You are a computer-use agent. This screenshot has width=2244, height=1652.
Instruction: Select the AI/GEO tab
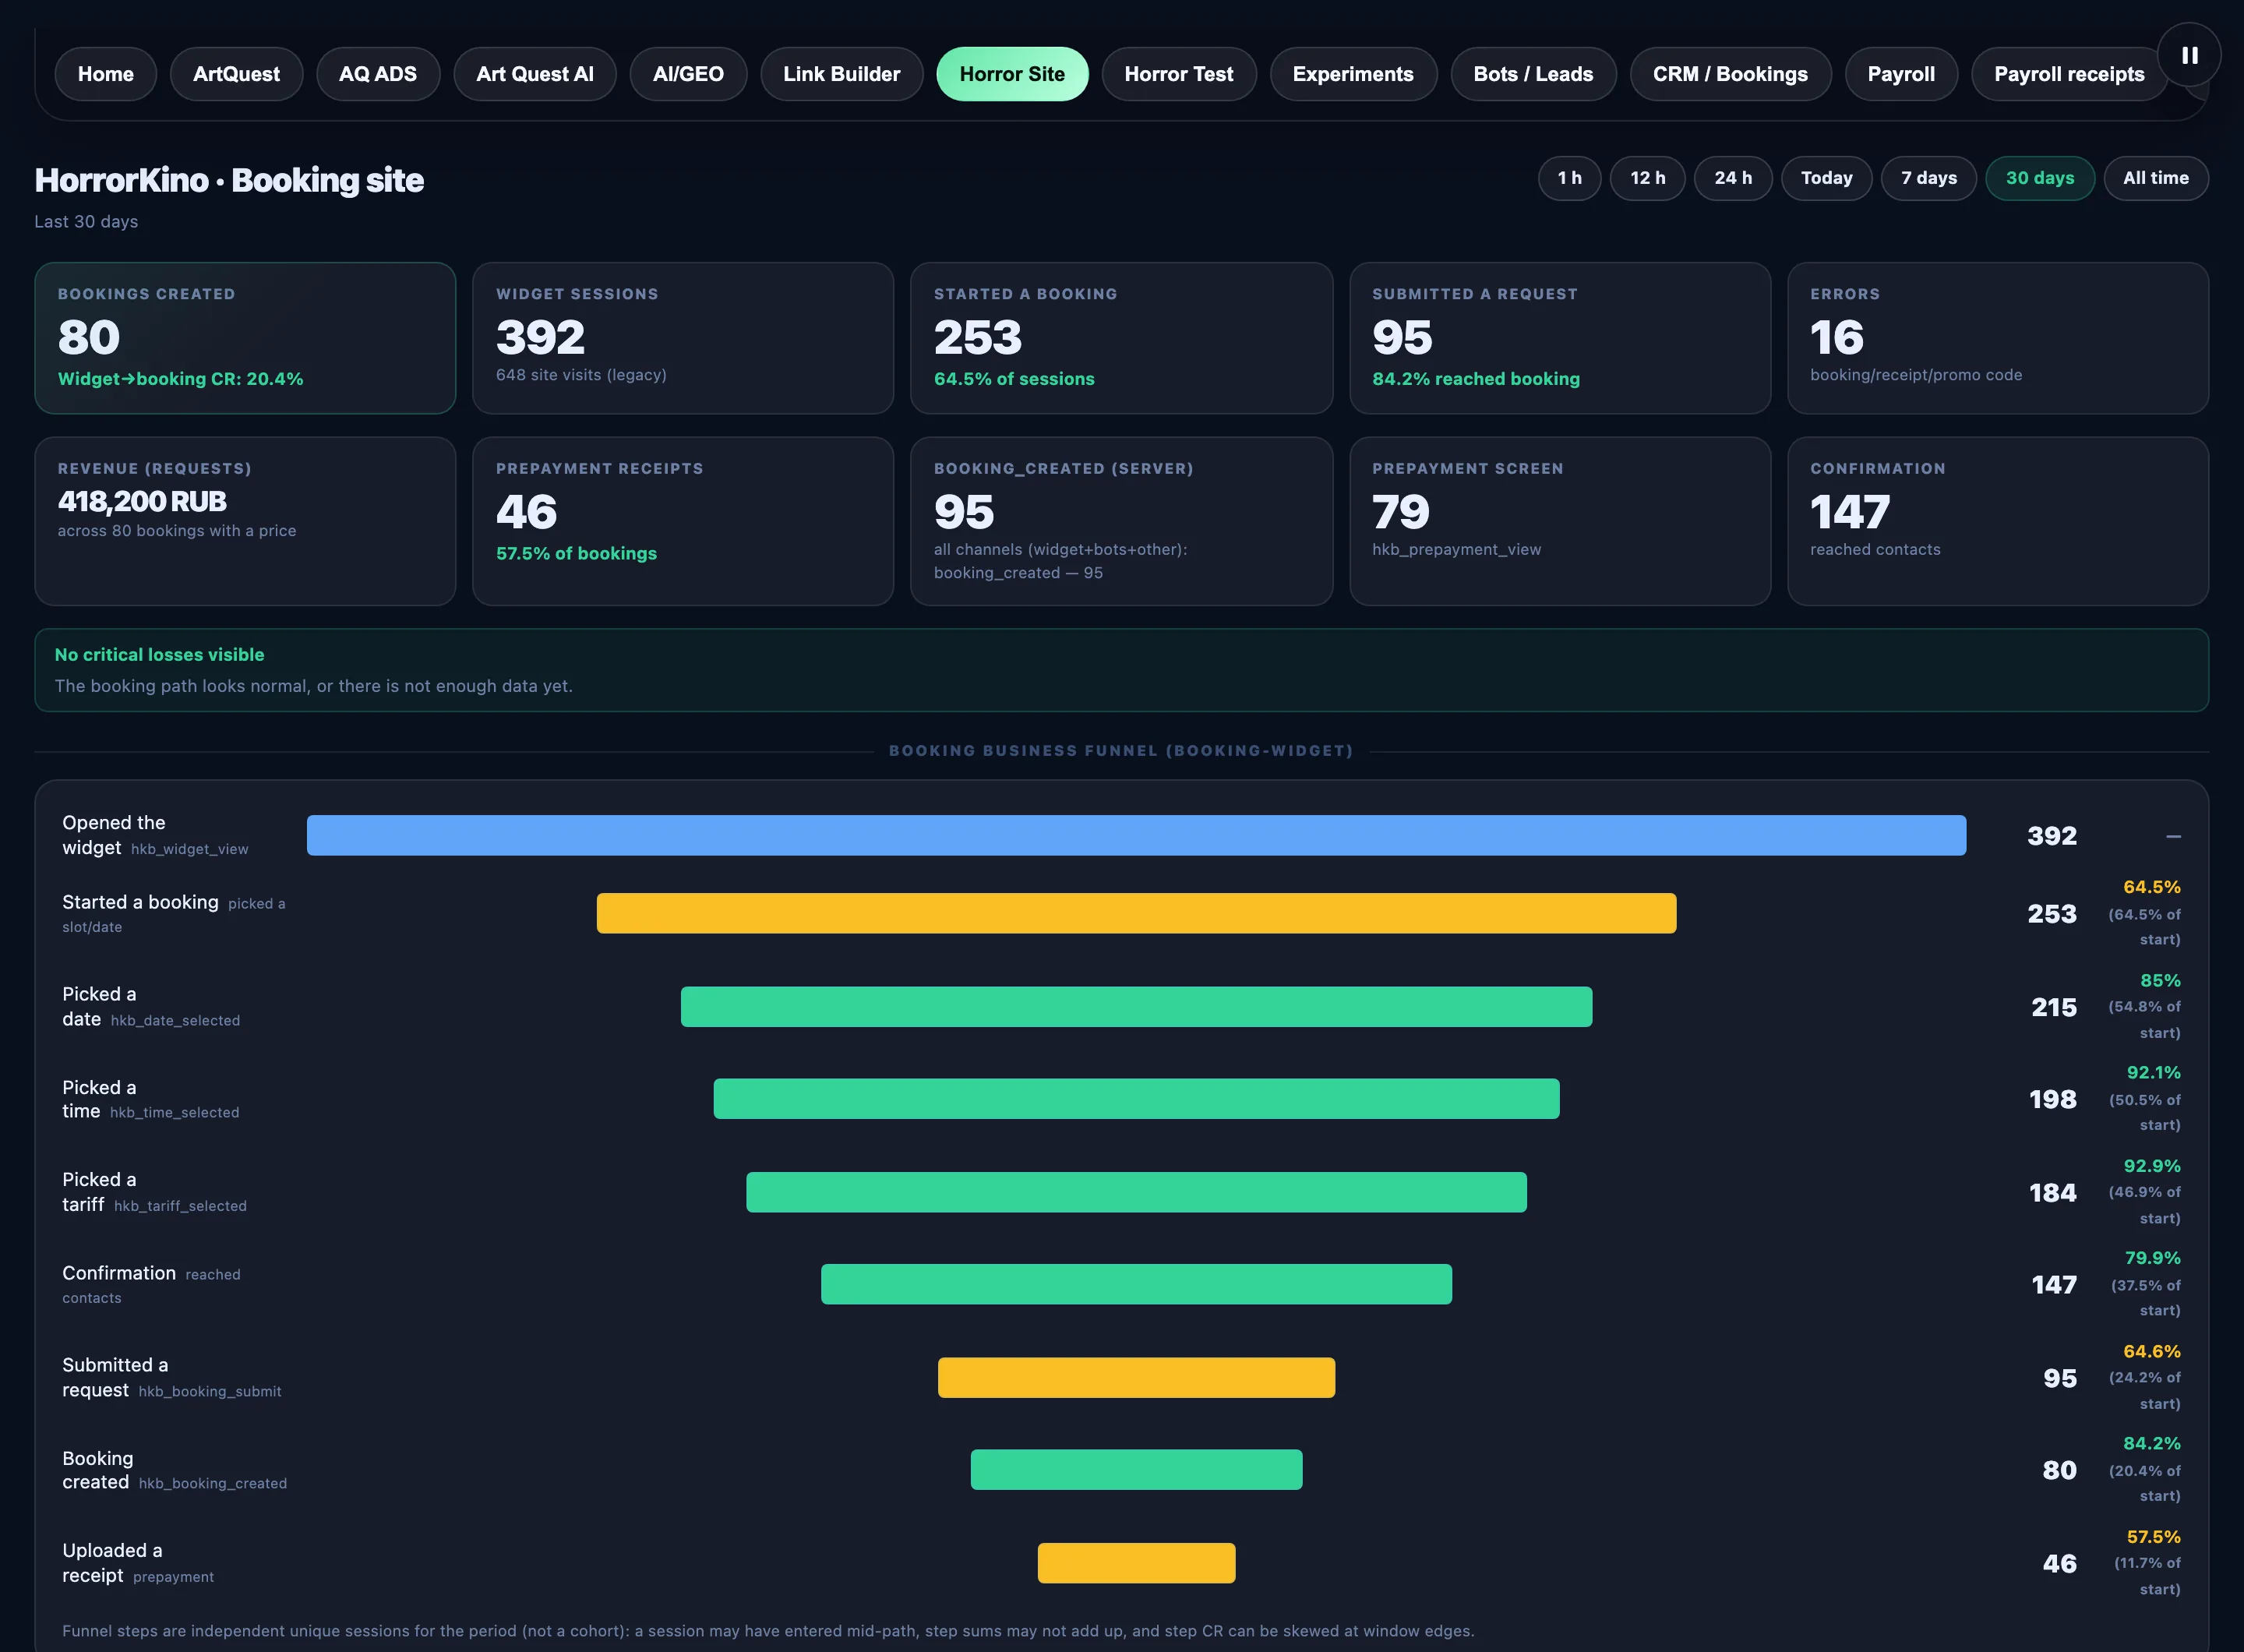pyautogui.click(x=688, y=74)
